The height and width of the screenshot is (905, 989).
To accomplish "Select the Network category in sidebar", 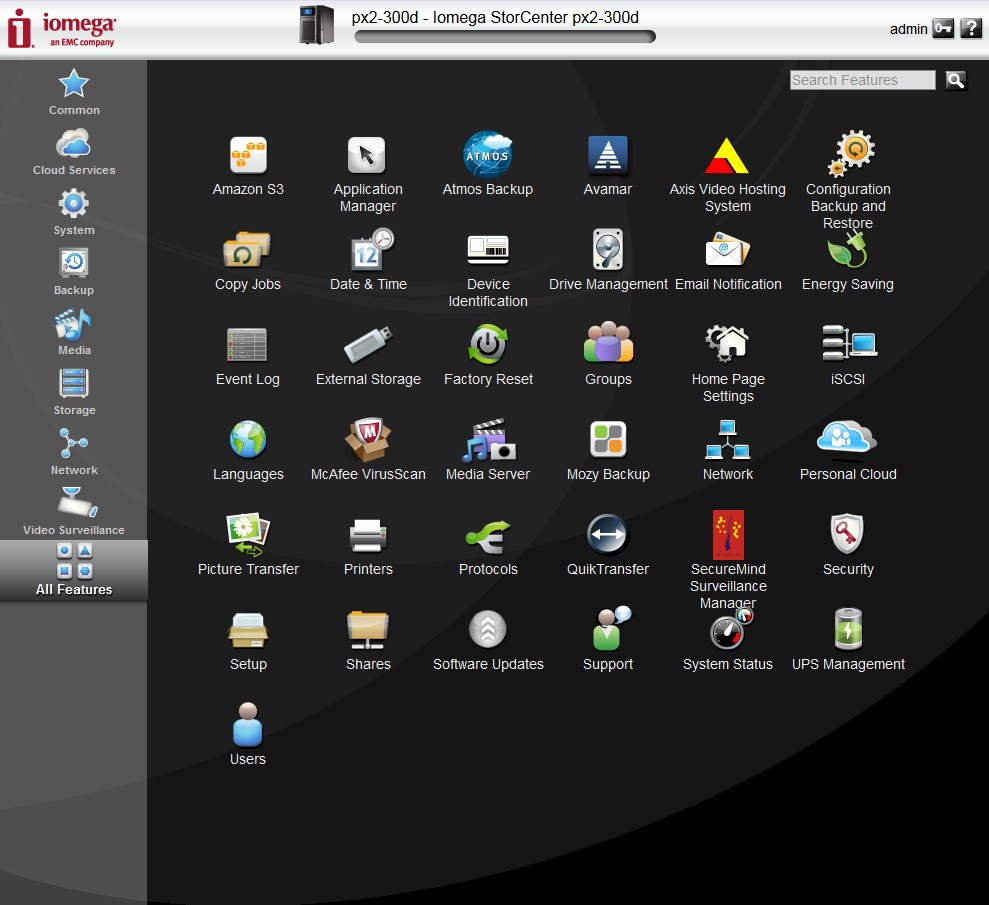I will pos(74,452).
